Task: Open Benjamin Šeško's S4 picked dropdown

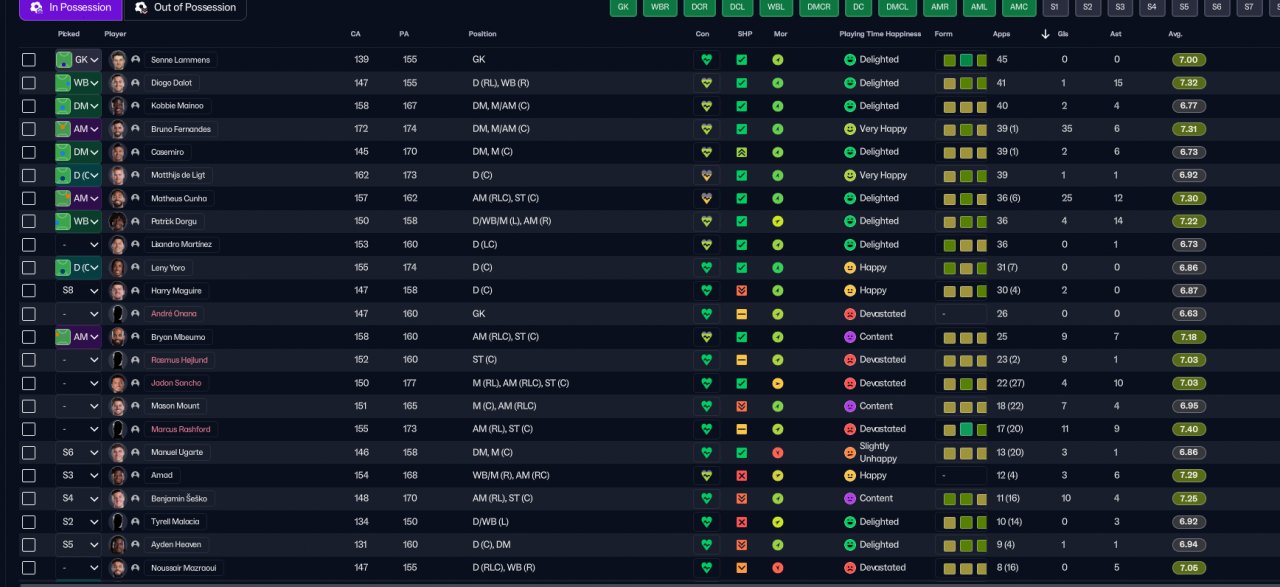Action: (x=78, y=499)
